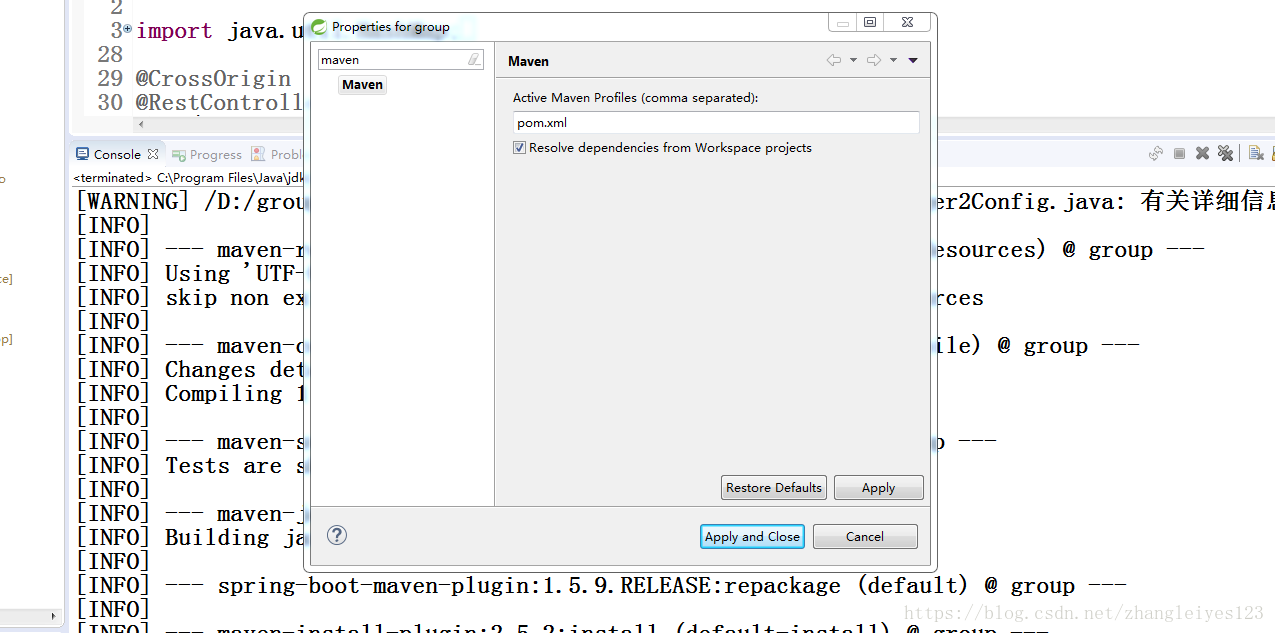Click Active Maven Profiles field with pom.xml
This screenshot has height=633, width=1275.
(x=716, y=123)
